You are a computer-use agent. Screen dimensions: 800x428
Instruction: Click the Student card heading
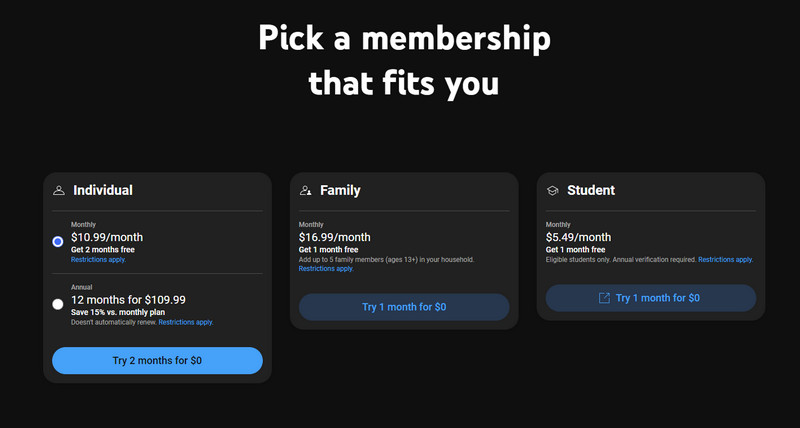[591, 190]
